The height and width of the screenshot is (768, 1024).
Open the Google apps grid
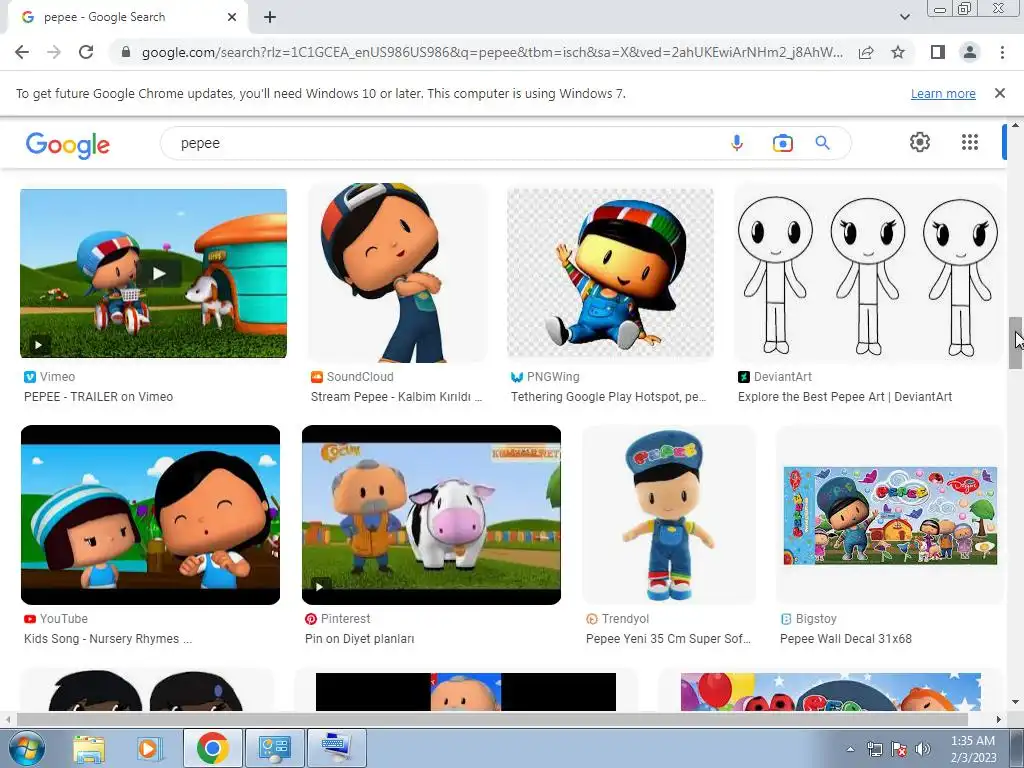[970, 142]
